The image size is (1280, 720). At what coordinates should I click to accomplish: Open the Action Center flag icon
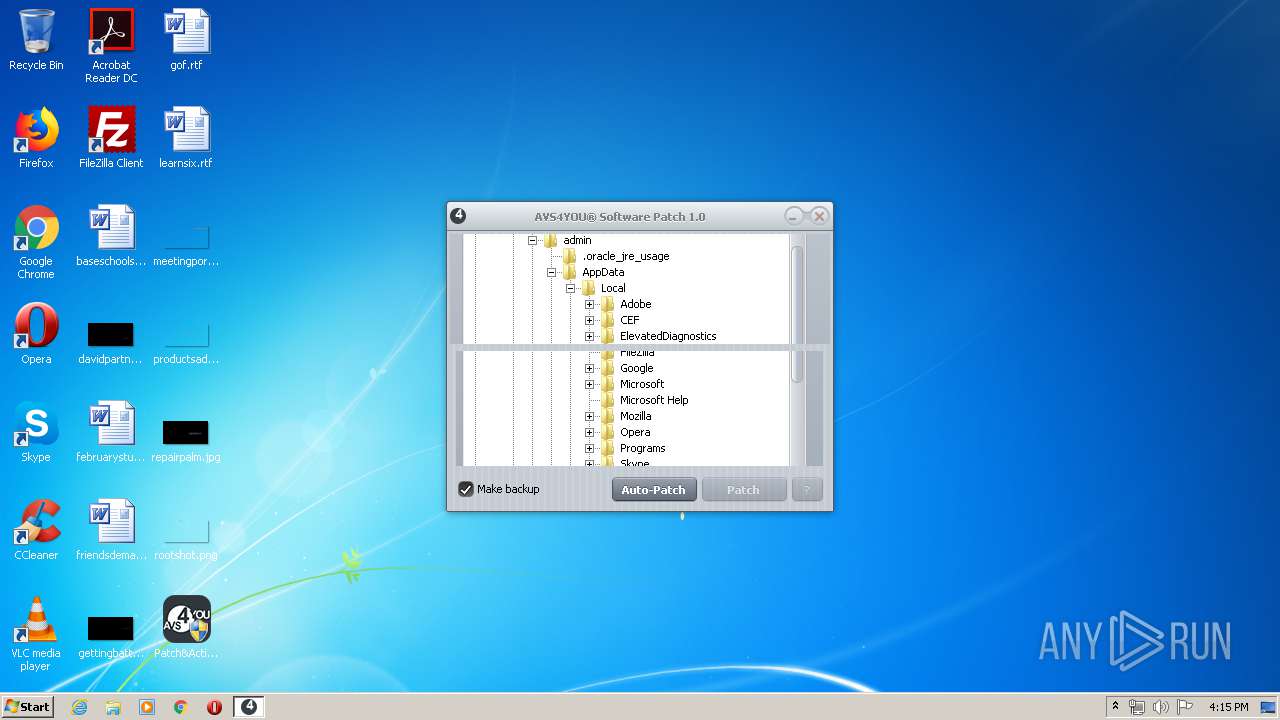tap(1184, 707)
